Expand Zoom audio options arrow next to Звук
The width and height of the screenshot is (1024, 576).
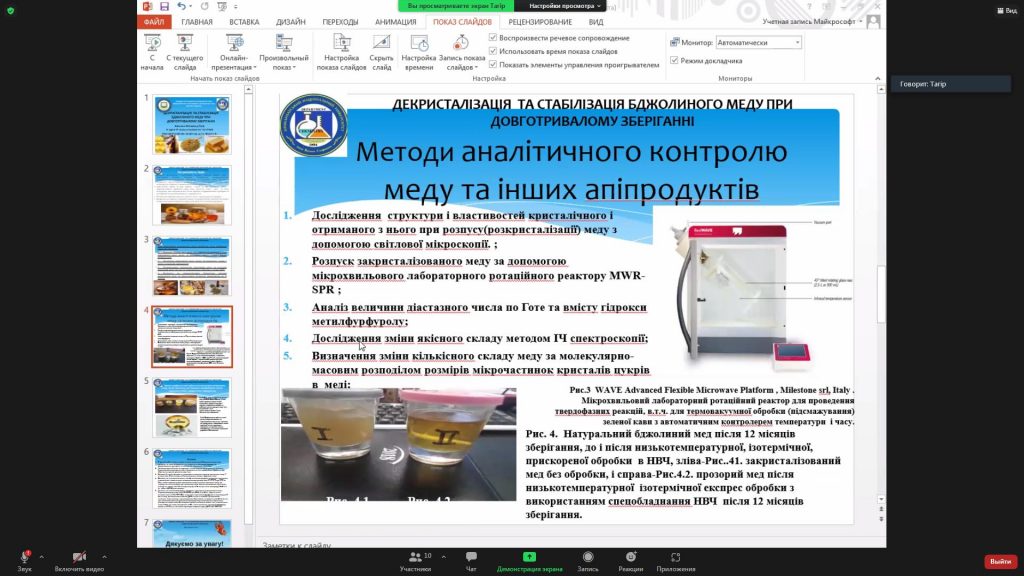pos(42,557)
